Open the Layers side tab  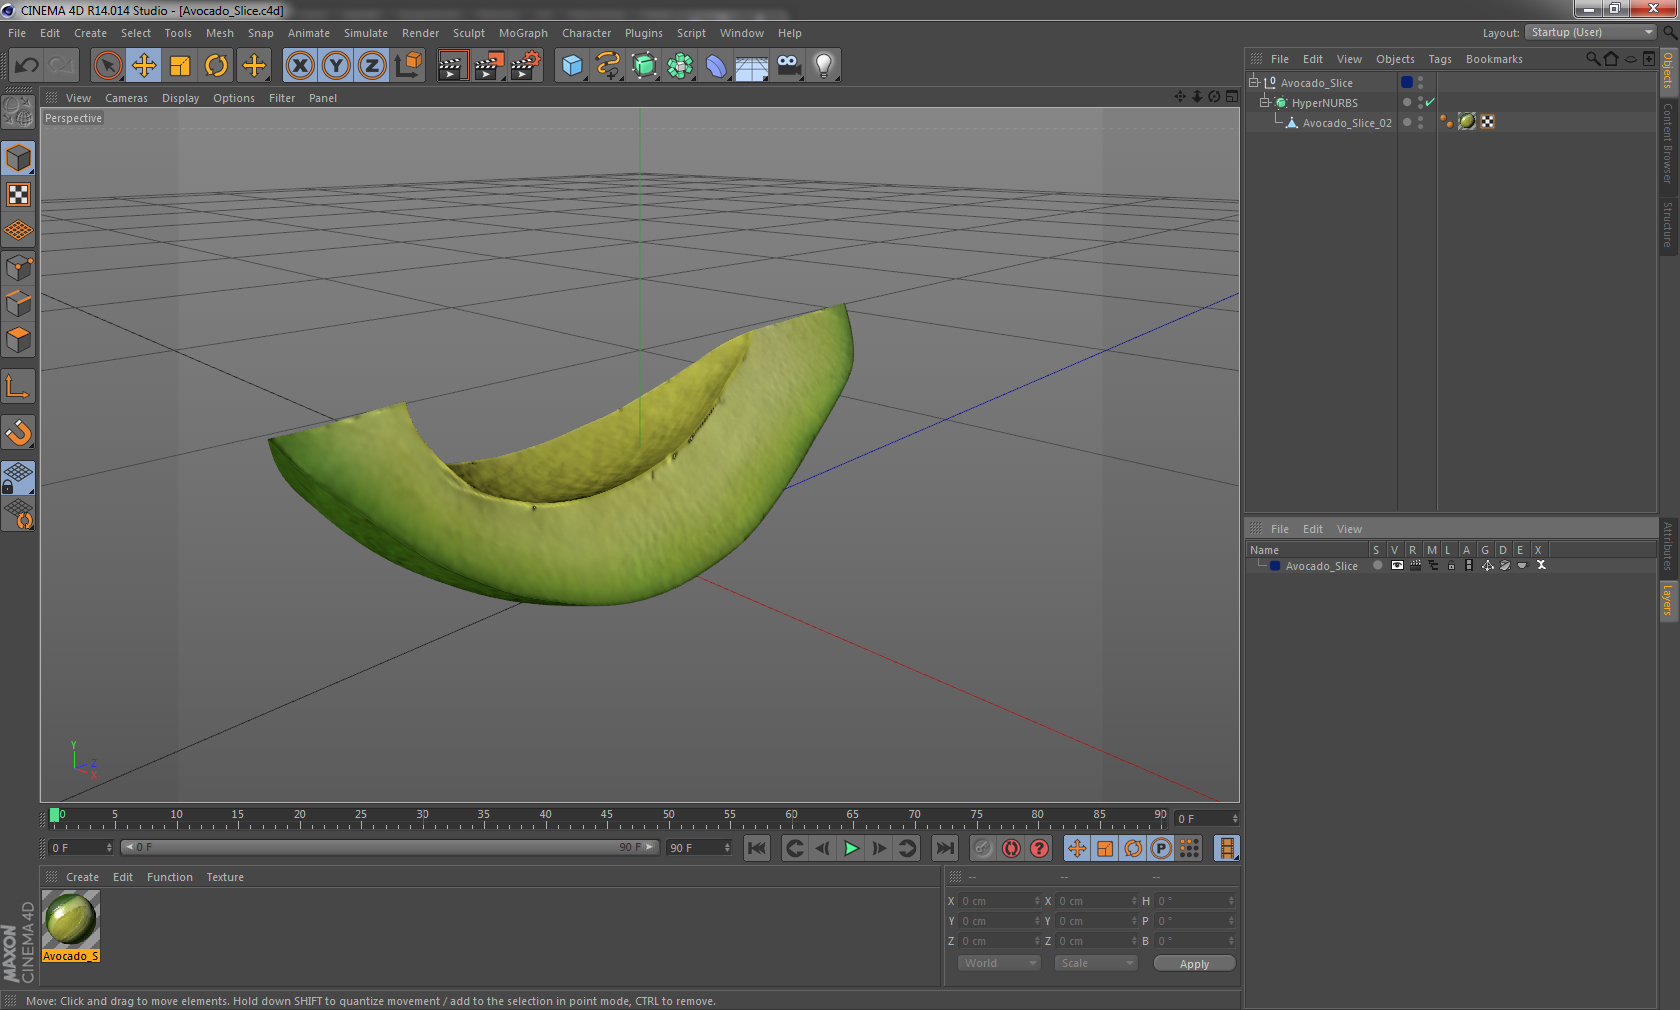(x=1668, y=601)
